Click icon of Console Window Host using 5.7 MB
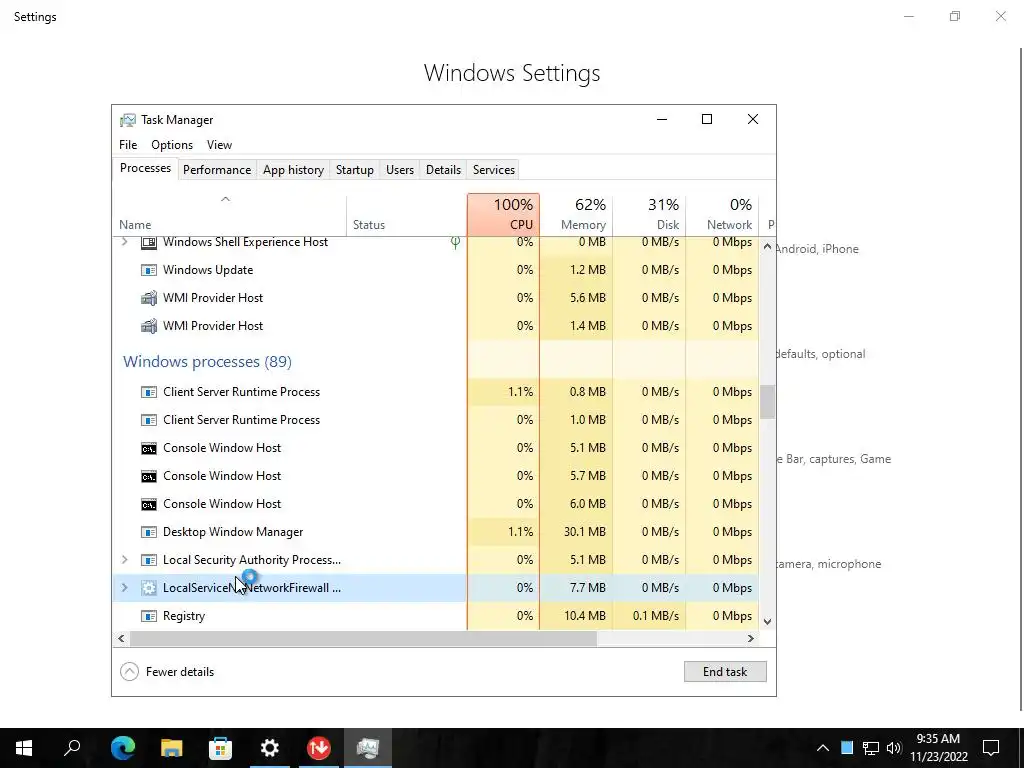The image size is (1024, 768). 149,476
